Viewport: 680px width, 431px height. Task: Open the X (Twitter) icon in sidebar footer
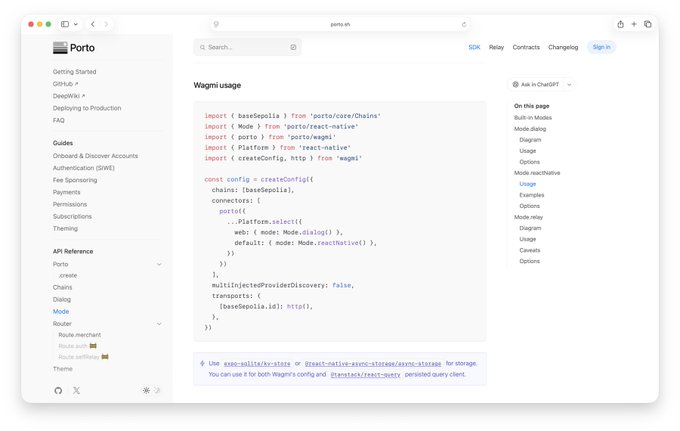77,390
